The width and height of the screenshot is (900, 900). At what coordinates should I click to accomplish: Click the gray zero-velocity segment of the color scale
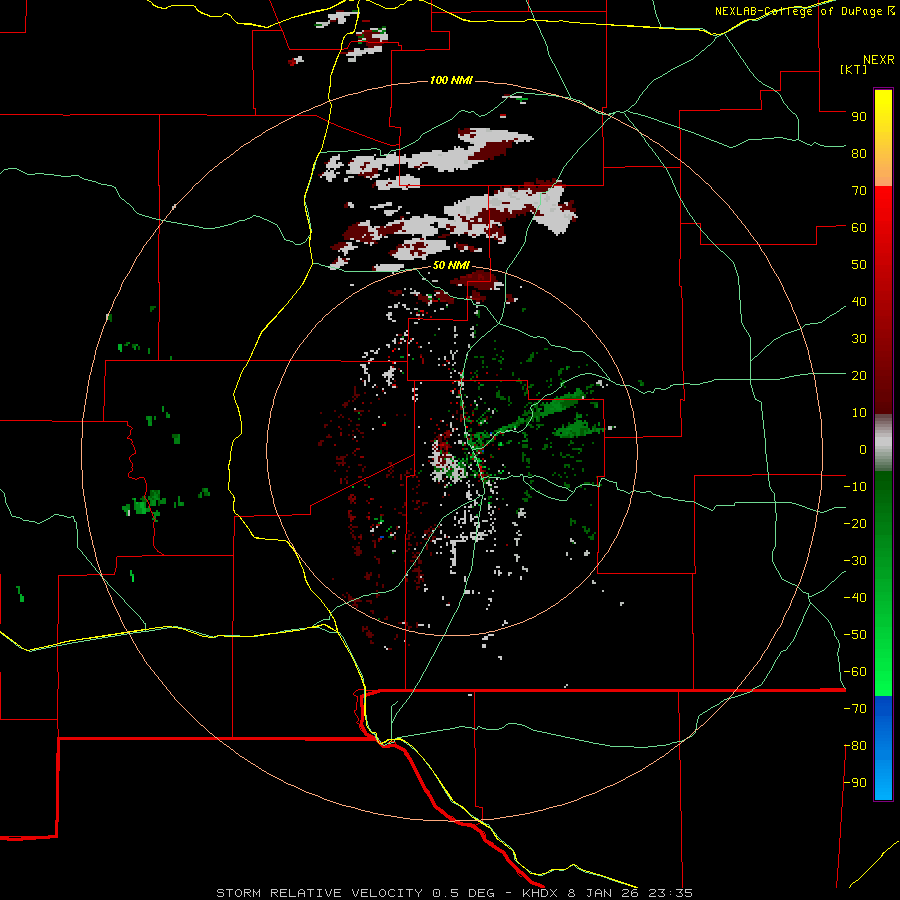pyautogui.click(x=883, y=443)
